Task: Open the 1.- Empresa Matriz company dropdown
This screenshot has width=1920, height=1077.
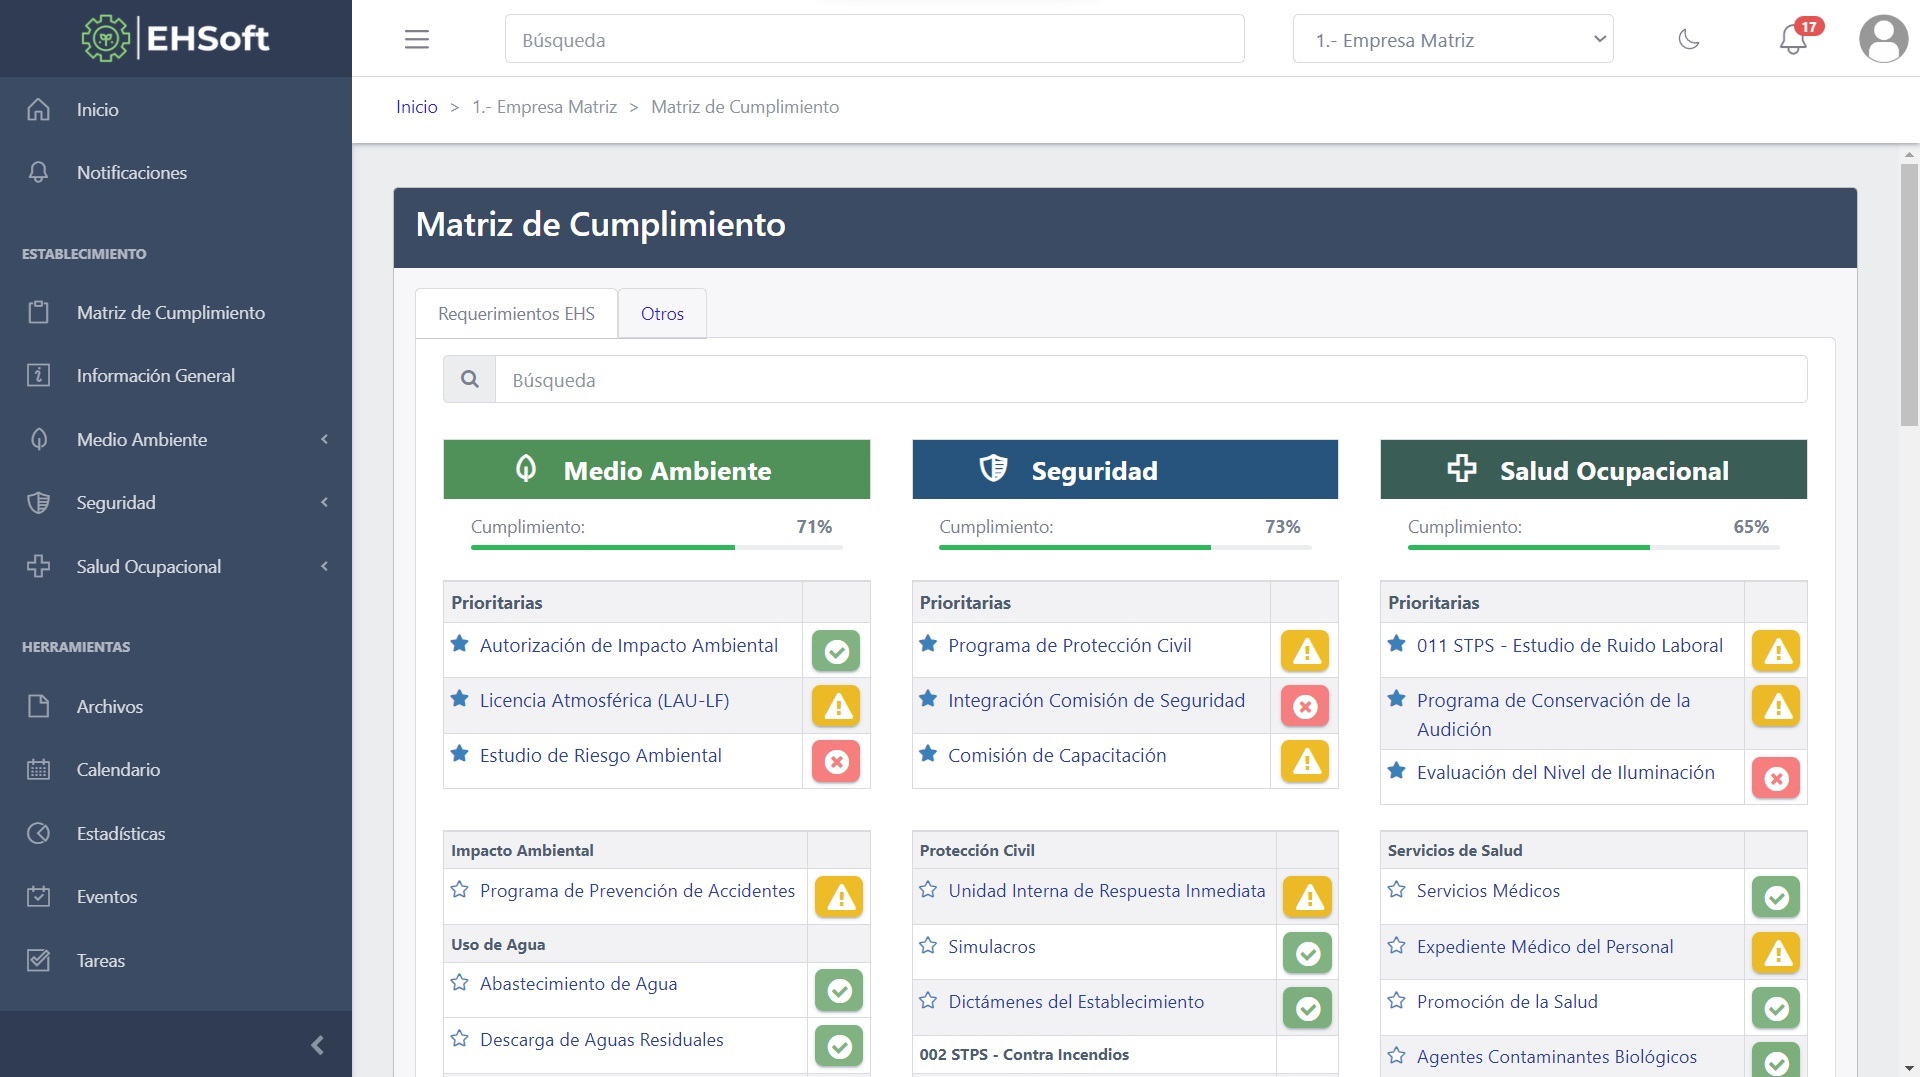Action: pyautogui.click(x=1452, y=39)
